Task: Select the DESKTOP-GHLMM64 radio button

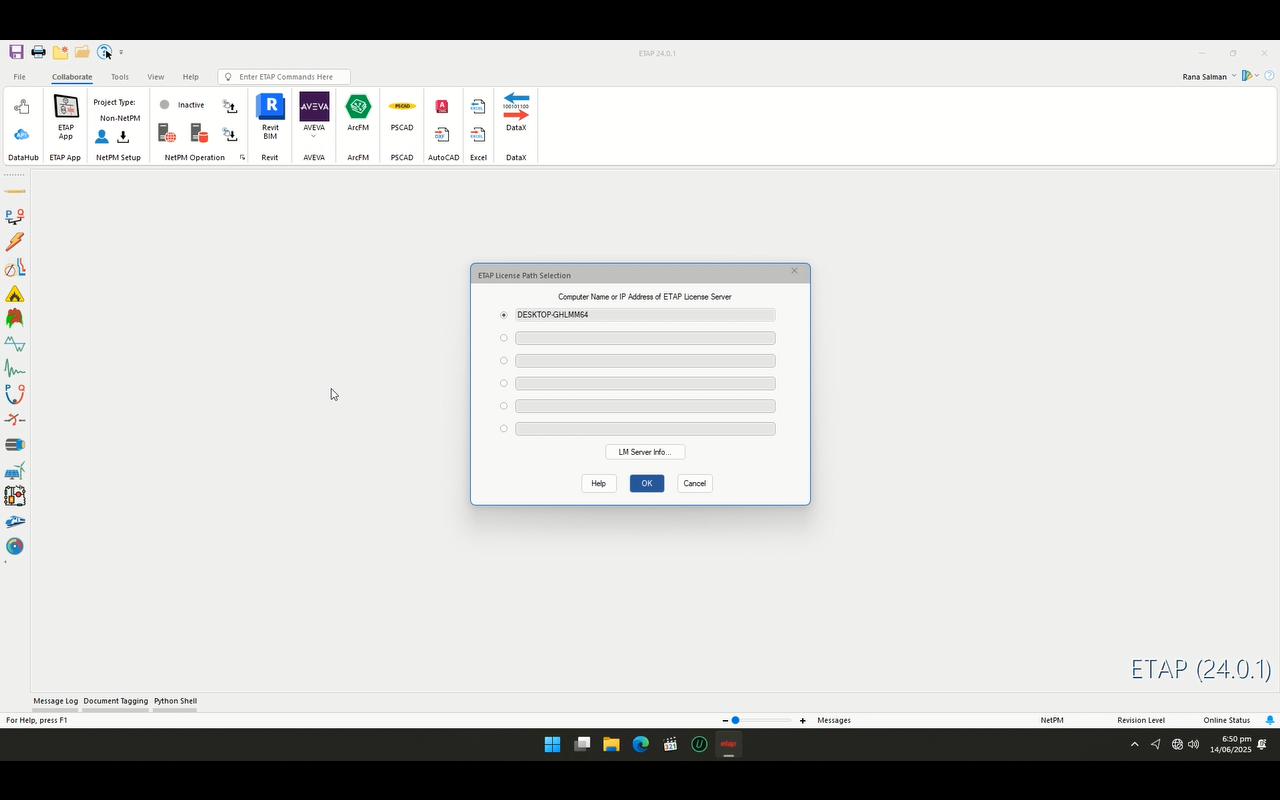Action: point(504,315)
